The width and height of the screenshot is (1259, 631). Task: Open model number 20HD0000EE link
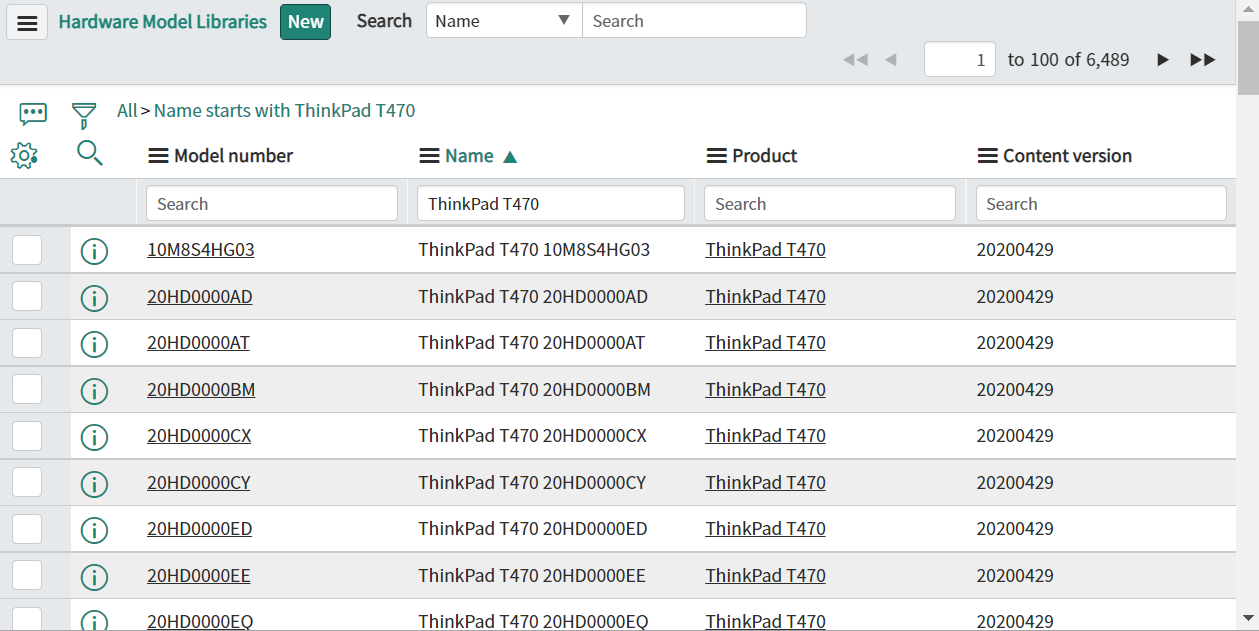click(x=199, y=576)
